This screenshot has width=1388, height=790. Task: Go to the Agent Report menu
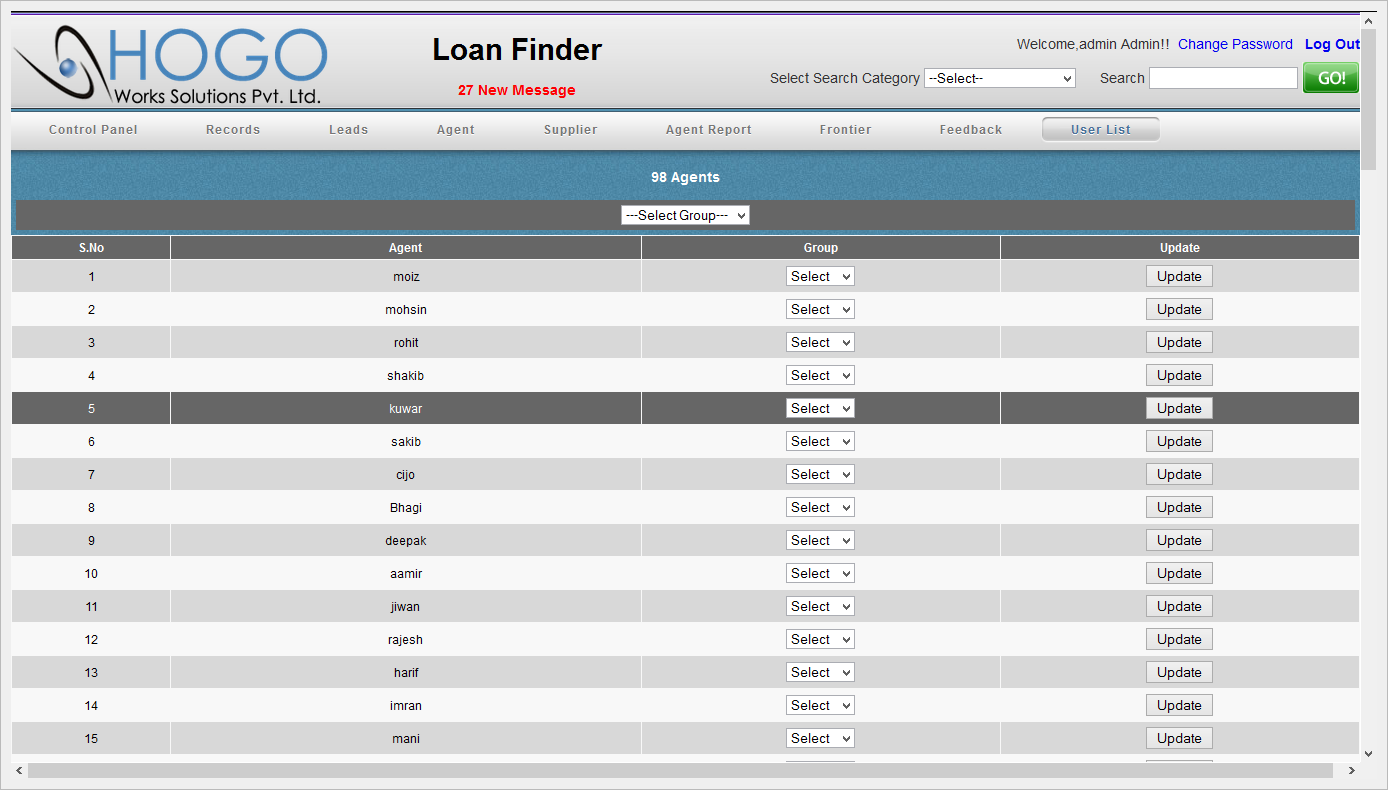coord(708,130)
